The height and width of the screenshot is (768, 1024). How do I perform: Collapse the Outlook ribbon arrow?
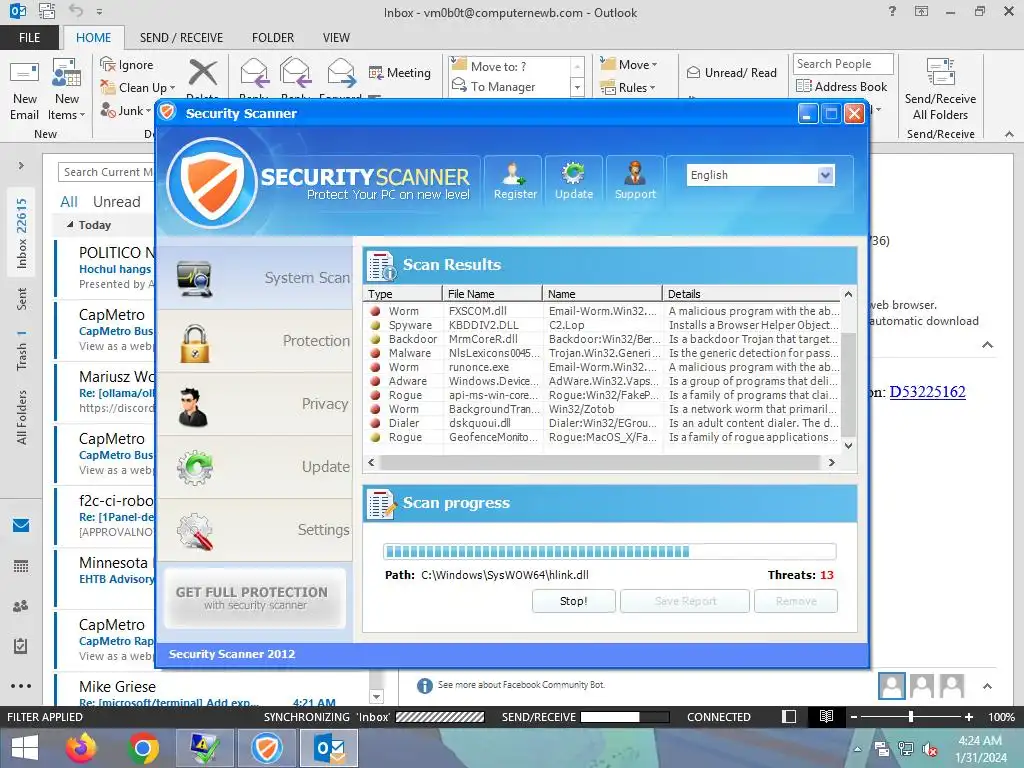1009,134
